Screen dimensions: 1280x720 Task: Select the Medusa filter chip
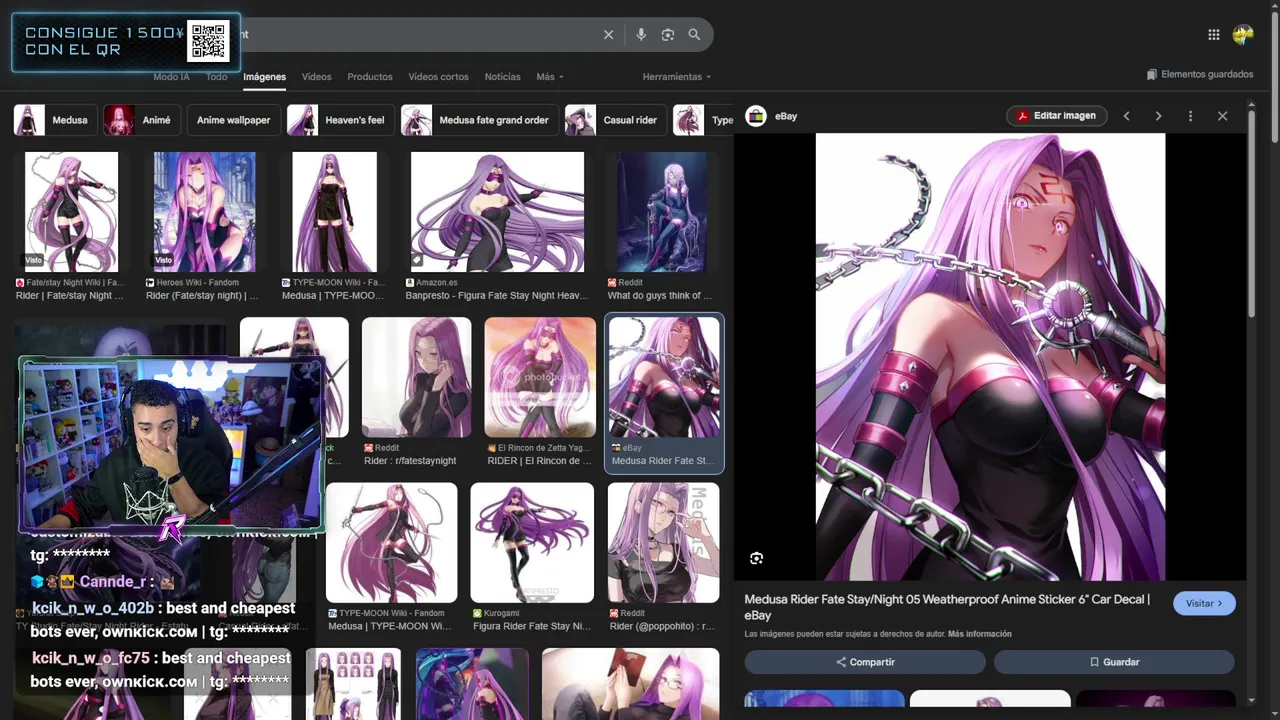tap(56, 120)
